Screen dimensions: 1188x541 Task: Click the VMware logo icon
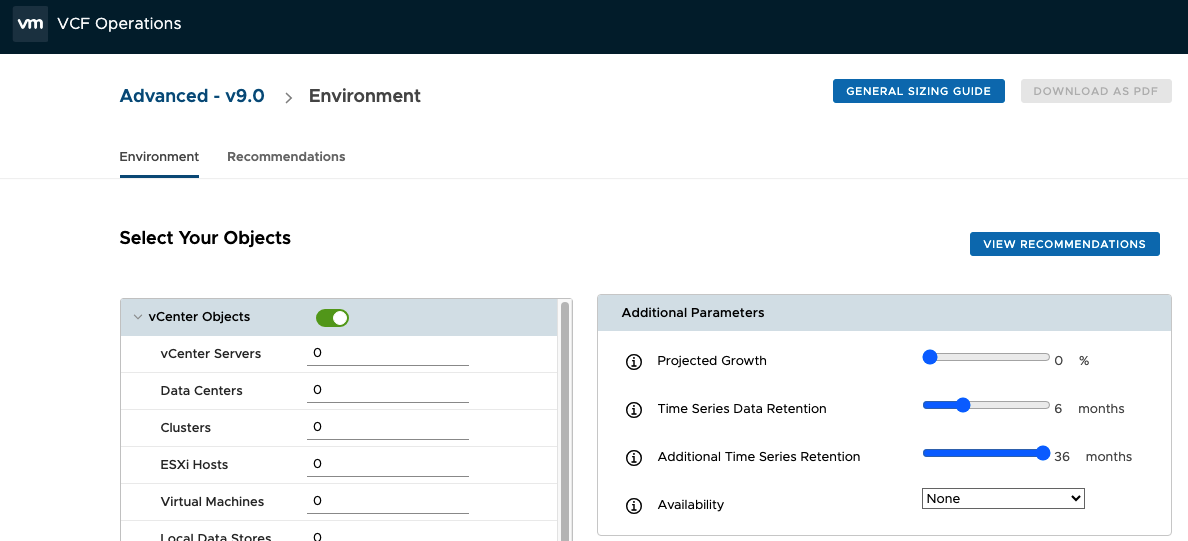30,24
